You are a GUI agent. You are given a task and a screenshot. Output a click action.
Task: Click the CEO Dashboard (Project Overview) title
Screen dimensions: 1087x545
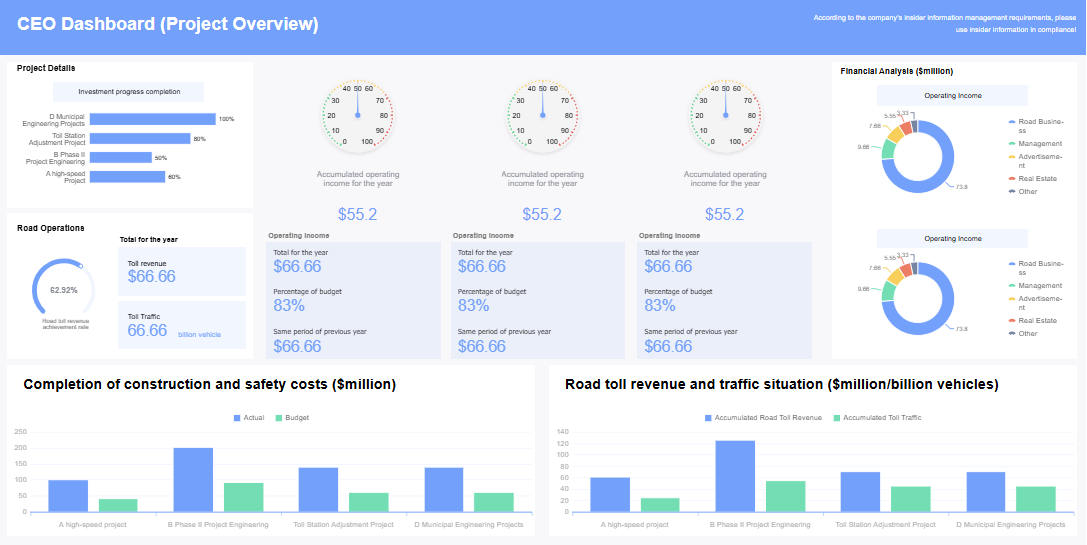click(x=168, y=24)
